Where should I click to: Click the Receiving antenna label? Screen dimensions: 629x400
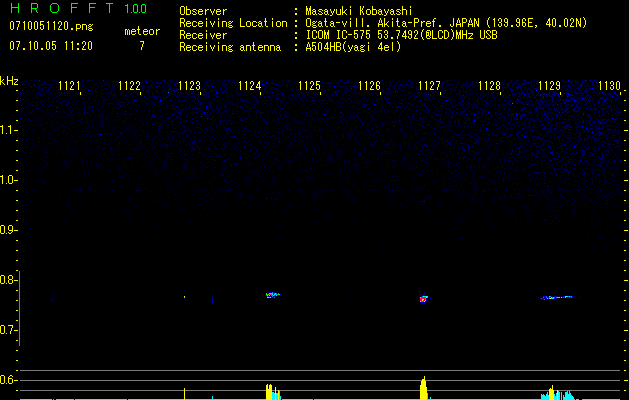(x=230, y=47)
